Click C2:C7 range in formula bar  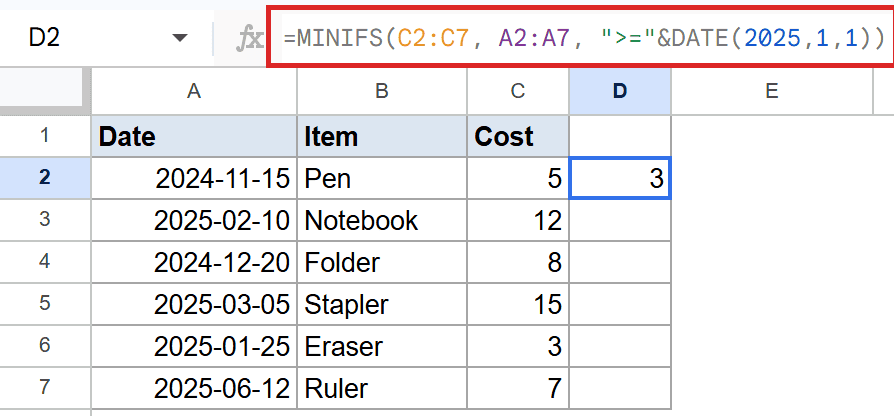click(434, 38)
